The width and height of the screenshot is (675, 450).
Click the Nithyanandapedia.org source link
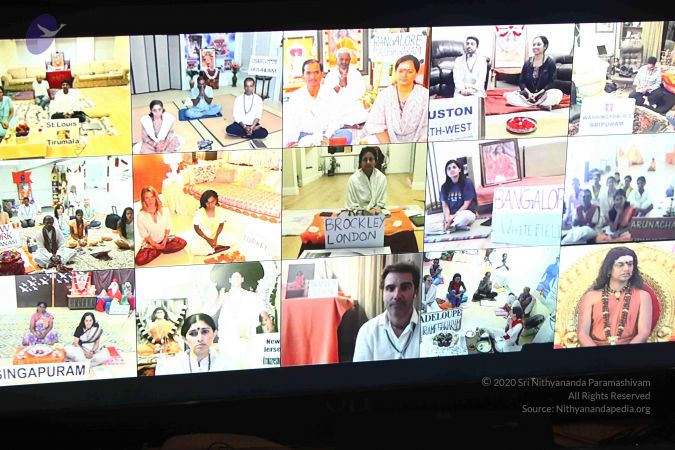585,409
